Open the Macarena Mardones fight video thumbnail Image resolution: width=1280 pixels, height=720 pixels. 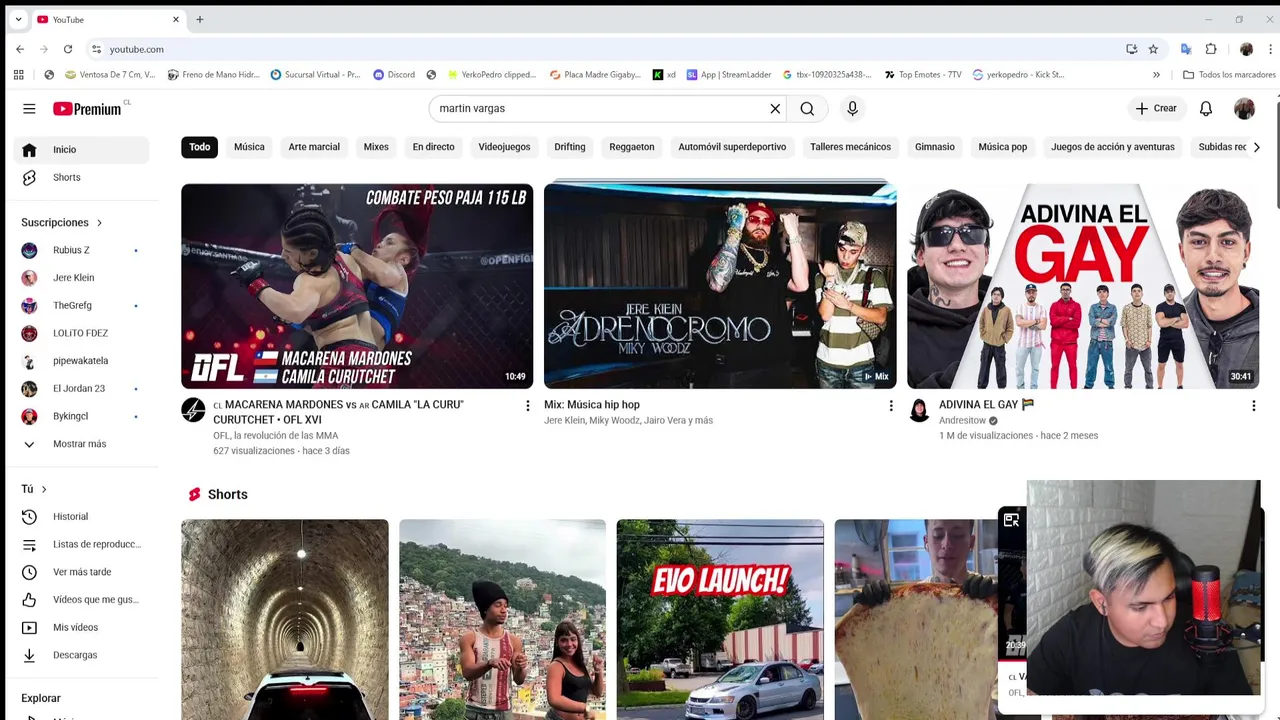click(x=357, y=286)
